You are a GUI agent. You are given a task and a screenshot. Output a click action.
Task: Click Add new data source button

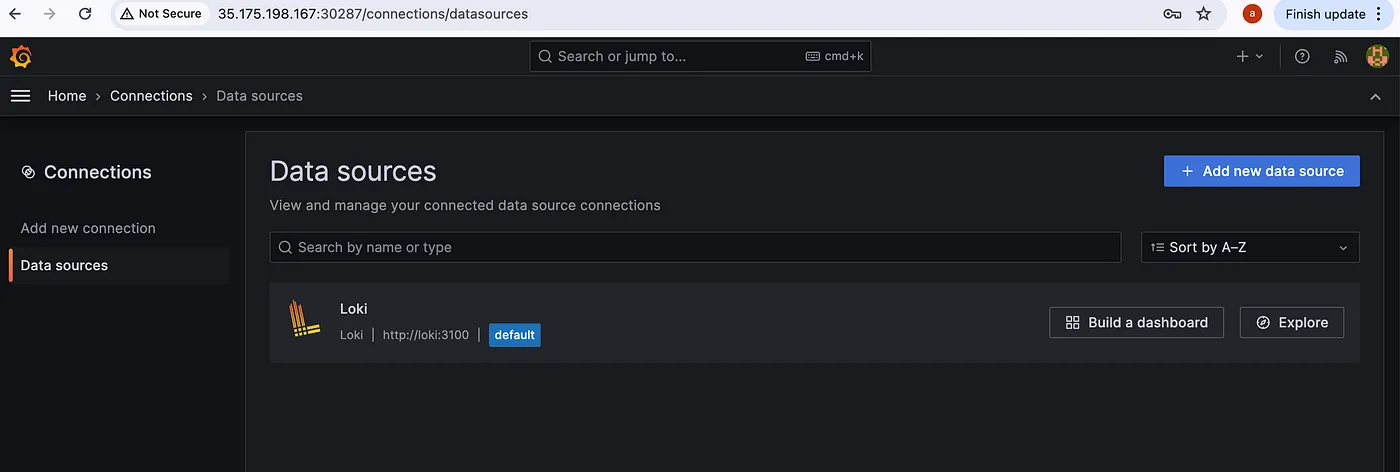point(1262,171)
